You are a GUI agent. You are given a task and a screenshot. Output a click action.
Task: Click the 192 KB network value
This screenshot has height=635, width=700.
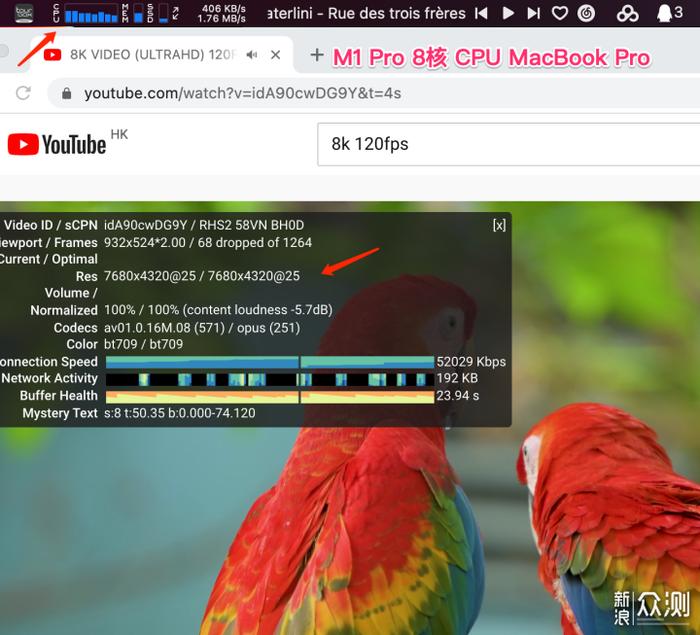pos(458,378)
